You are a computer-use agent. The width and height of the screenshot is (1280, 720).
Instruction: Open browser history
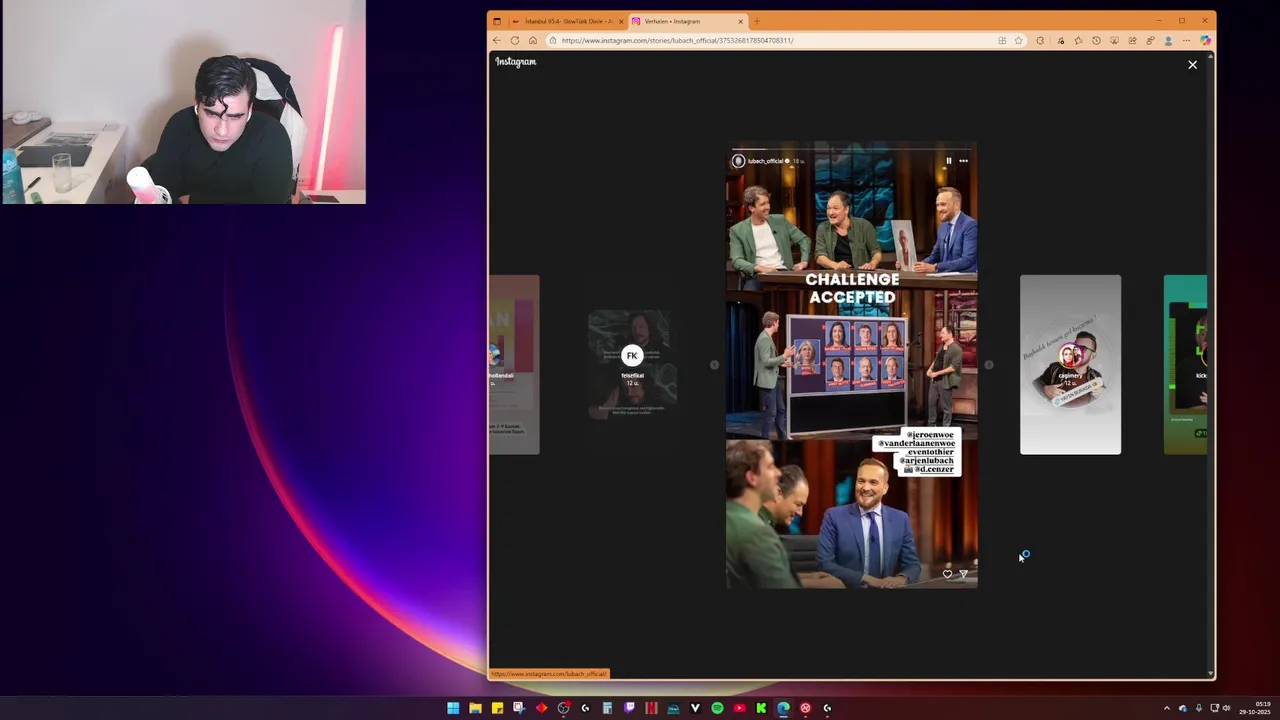pos(1096,41)
